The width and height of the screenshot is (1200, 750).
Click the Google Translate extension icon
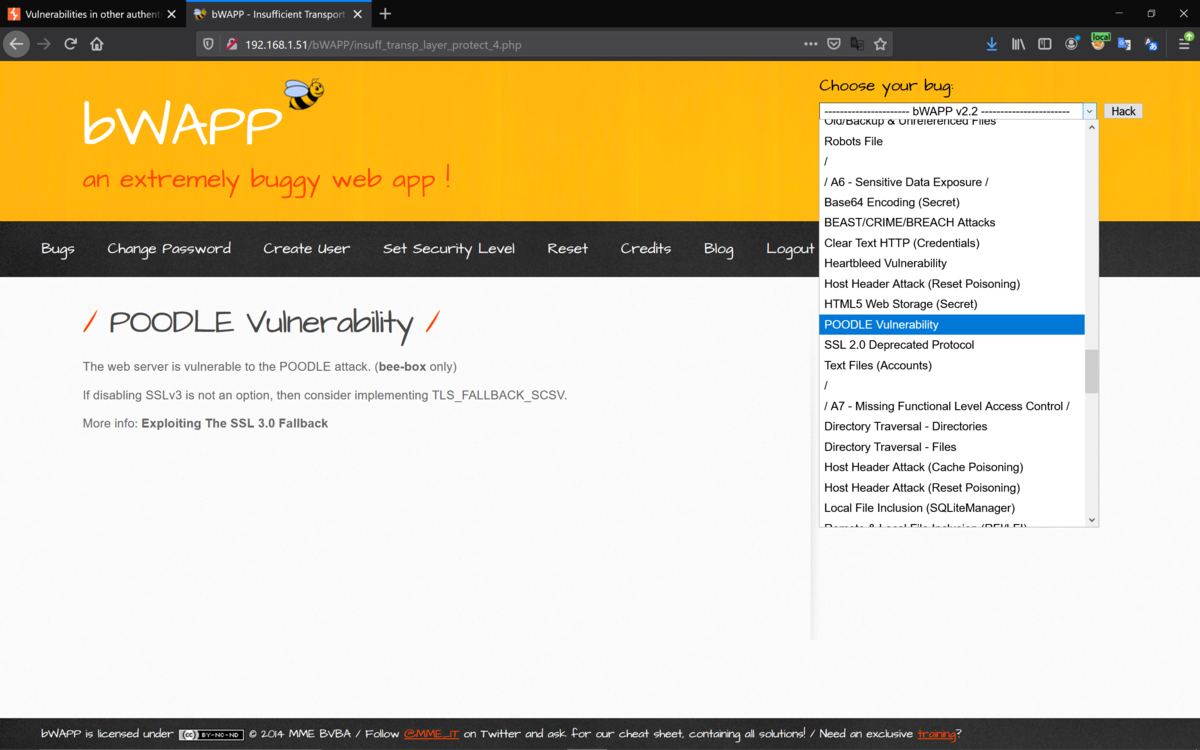point(1124,44)
